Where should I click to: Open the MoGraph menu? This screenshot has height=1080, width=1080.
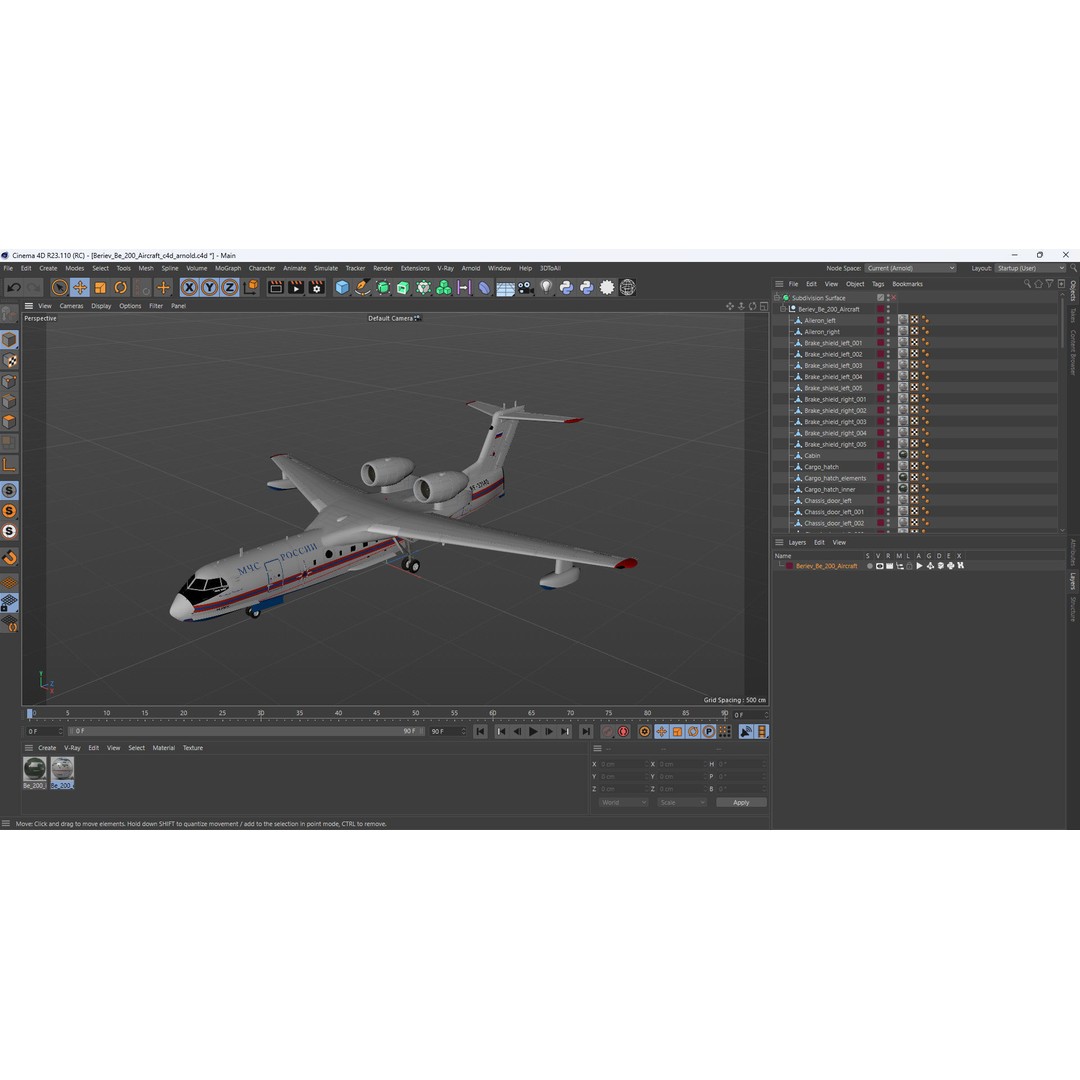[x=228, y=268]
